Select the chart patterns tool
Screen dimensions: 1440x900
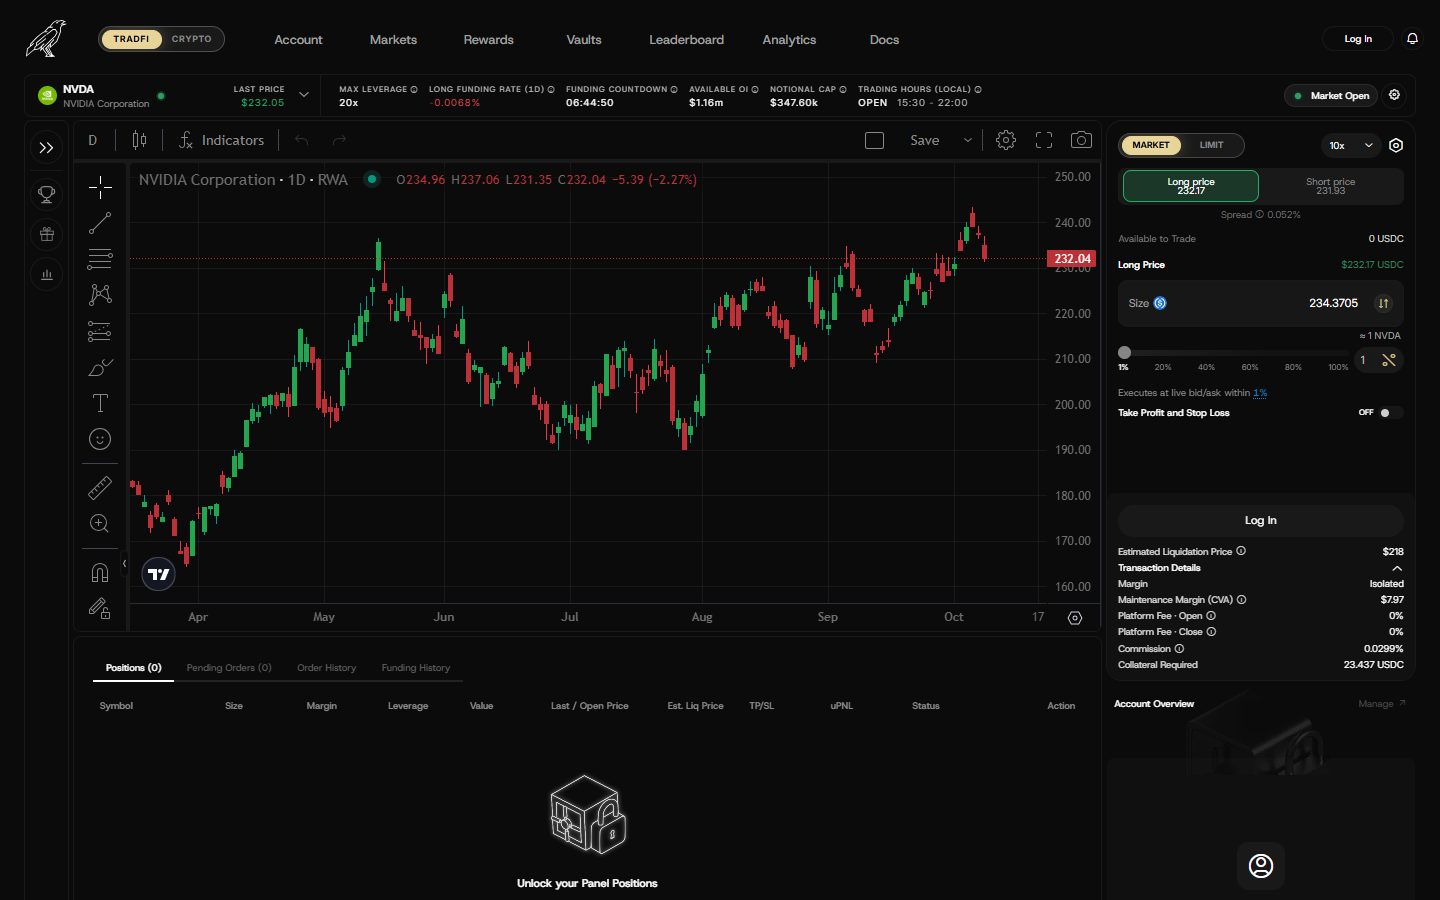(100, 295)
